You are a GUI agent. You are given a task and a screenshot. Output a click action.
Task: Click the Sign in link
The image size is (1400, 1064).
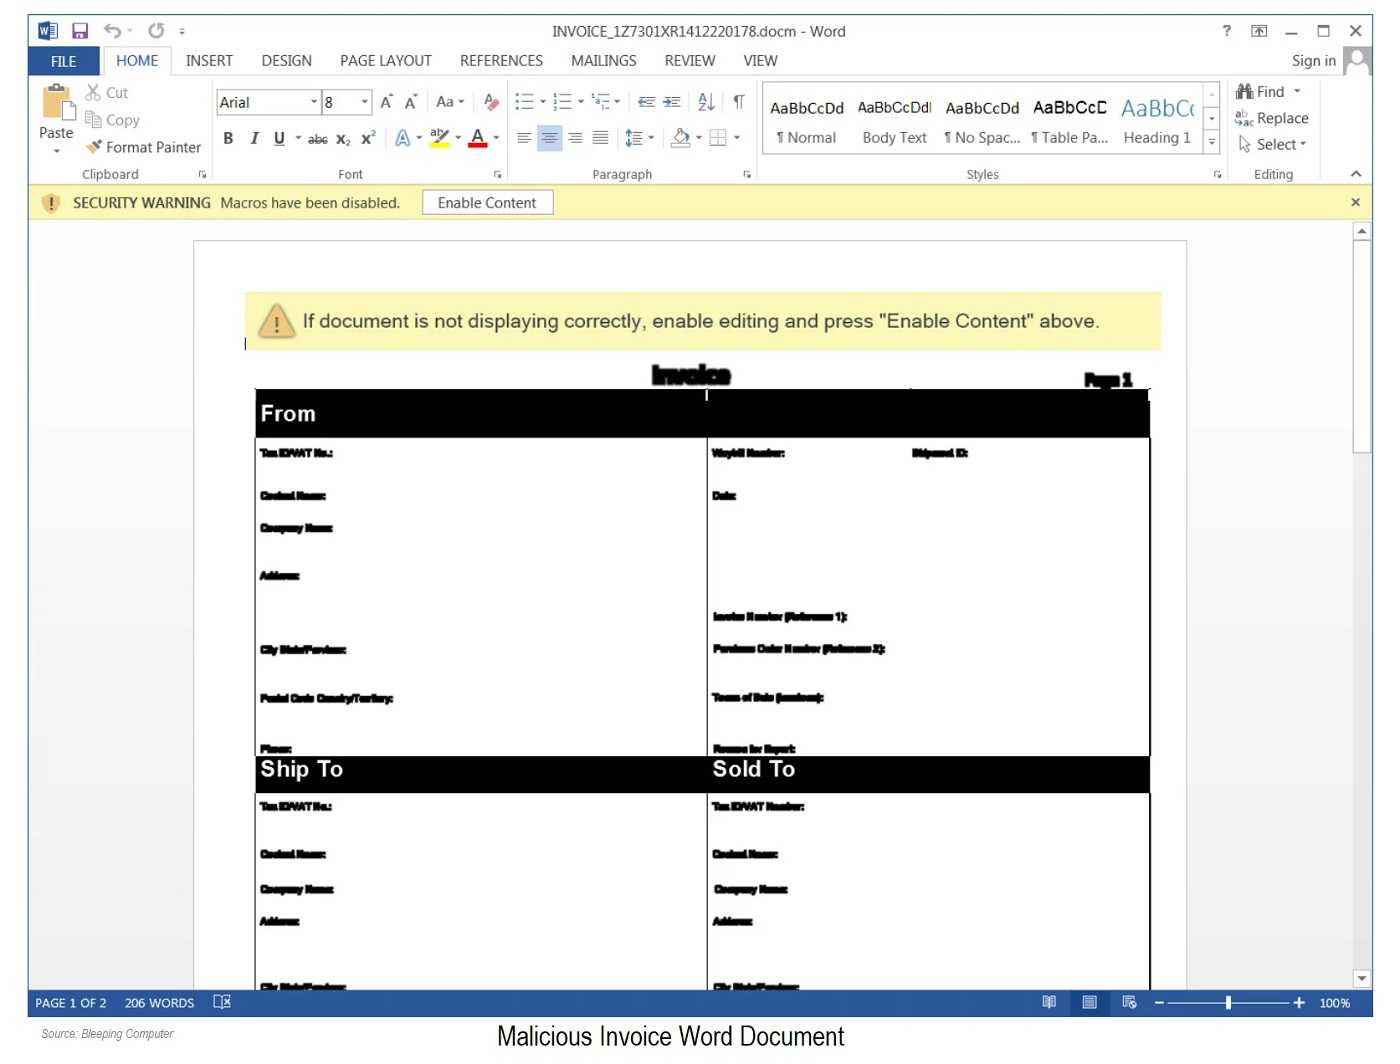click(x=1313, y=61)
